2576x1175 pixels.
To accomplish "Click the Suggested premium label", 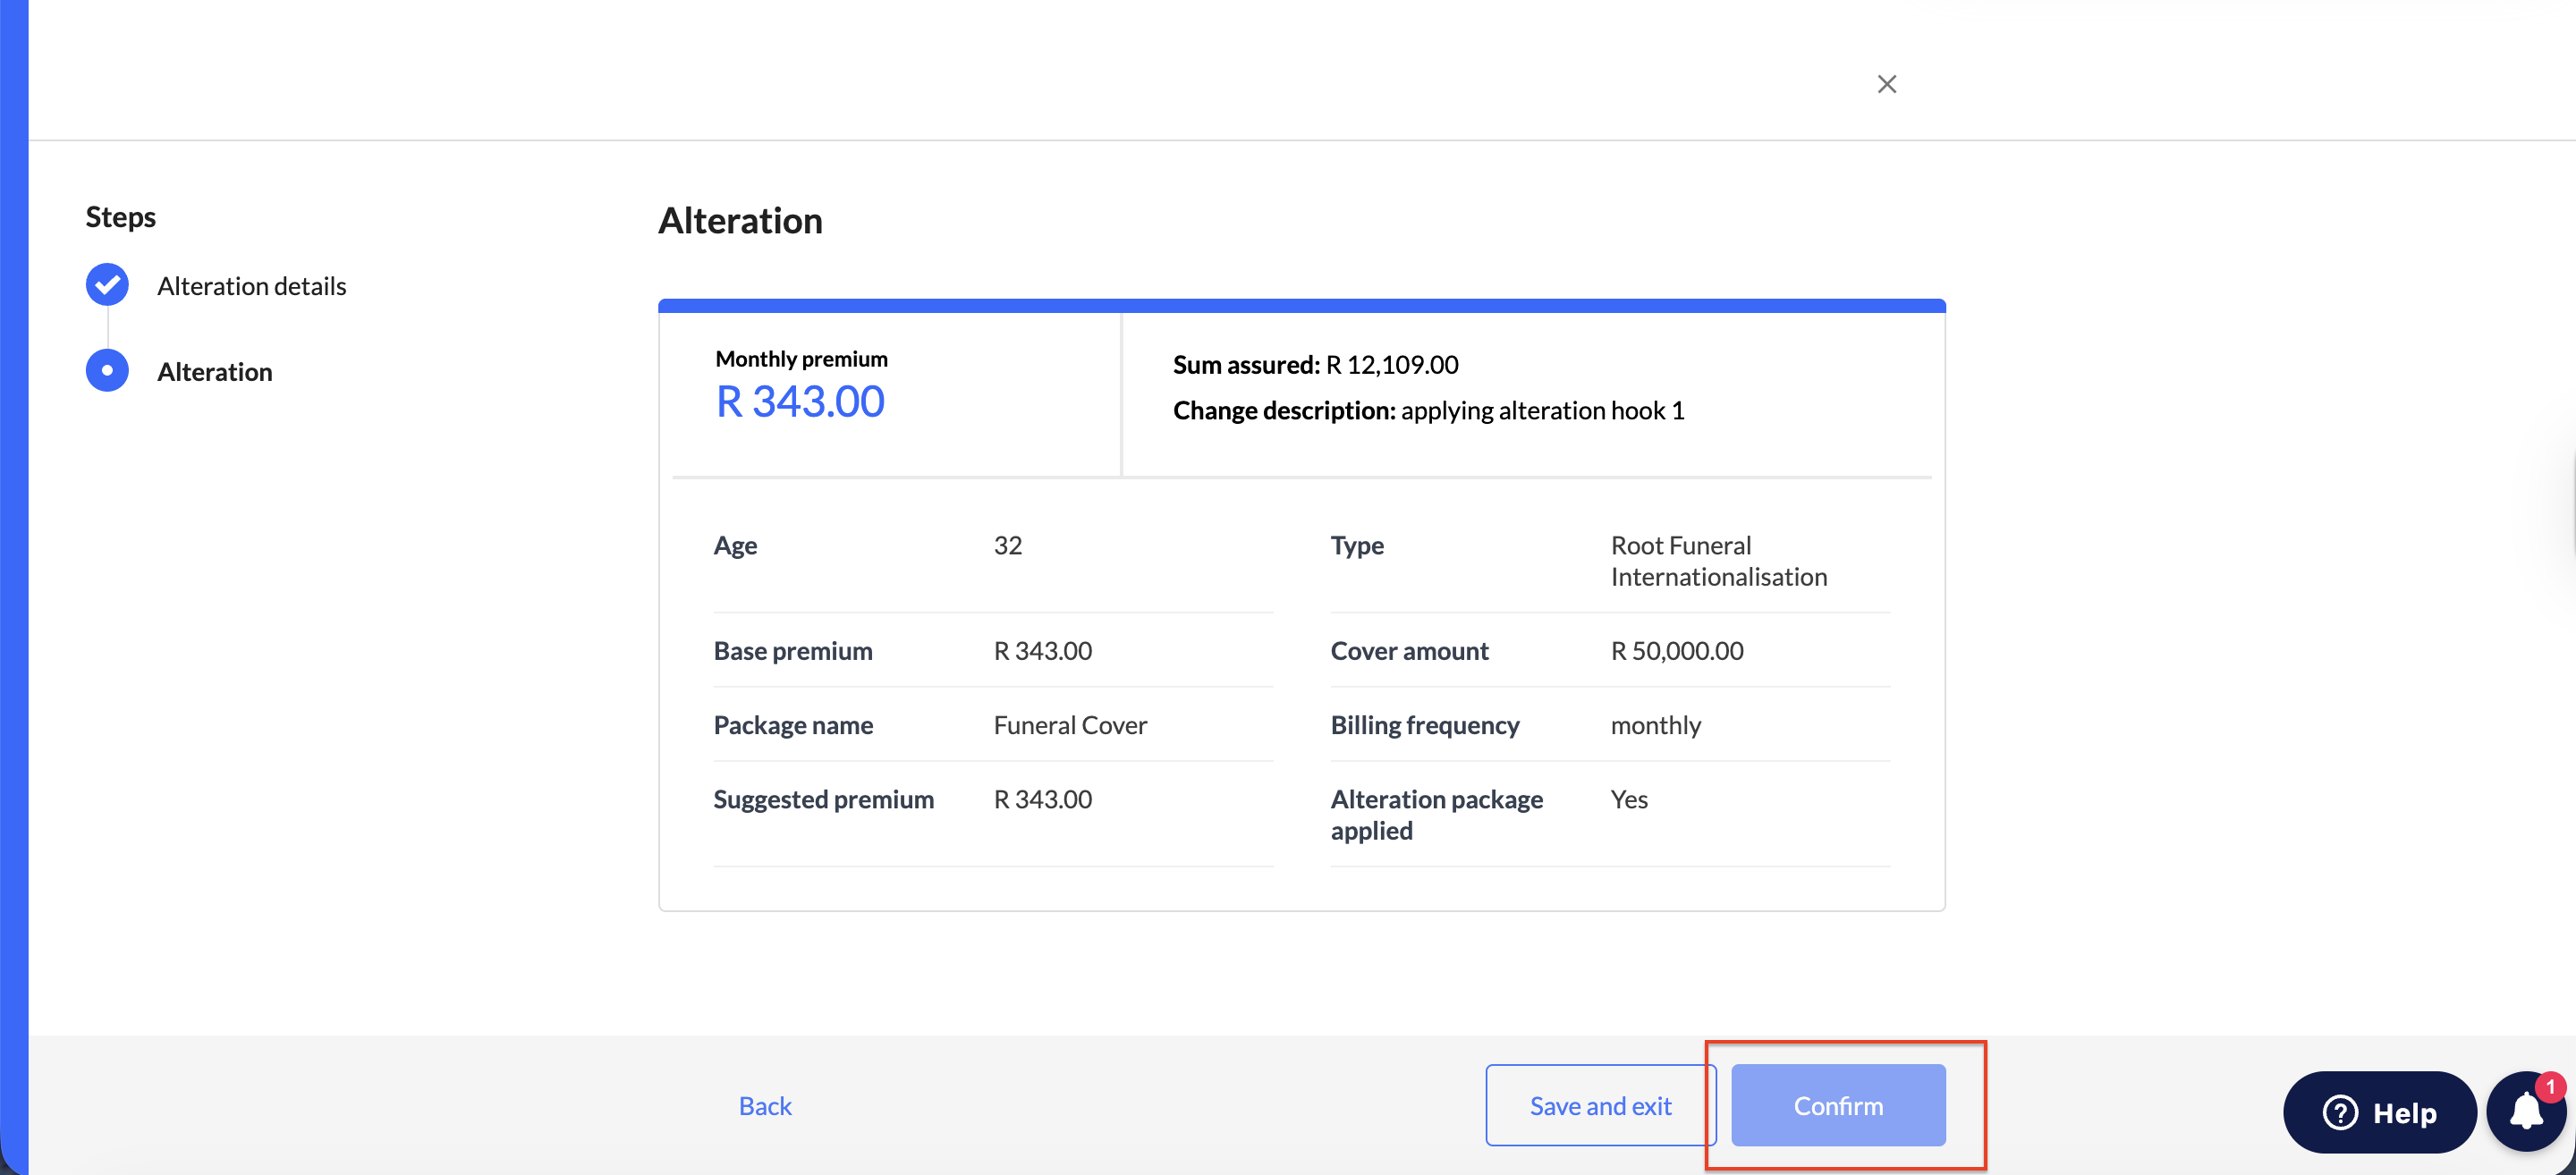I will tap(823, 799).
